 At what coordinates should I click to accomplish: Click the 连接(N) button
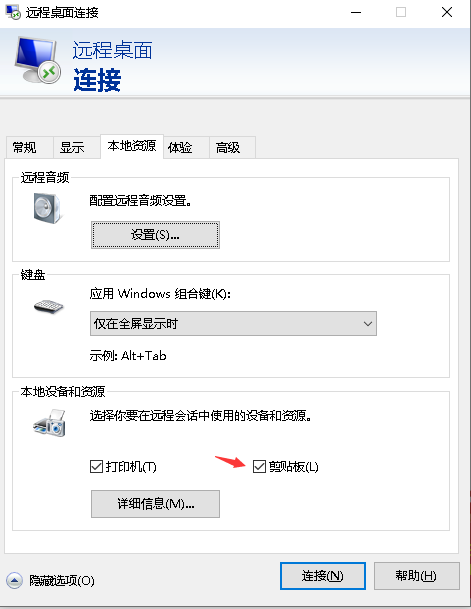(x=323, y=576)
